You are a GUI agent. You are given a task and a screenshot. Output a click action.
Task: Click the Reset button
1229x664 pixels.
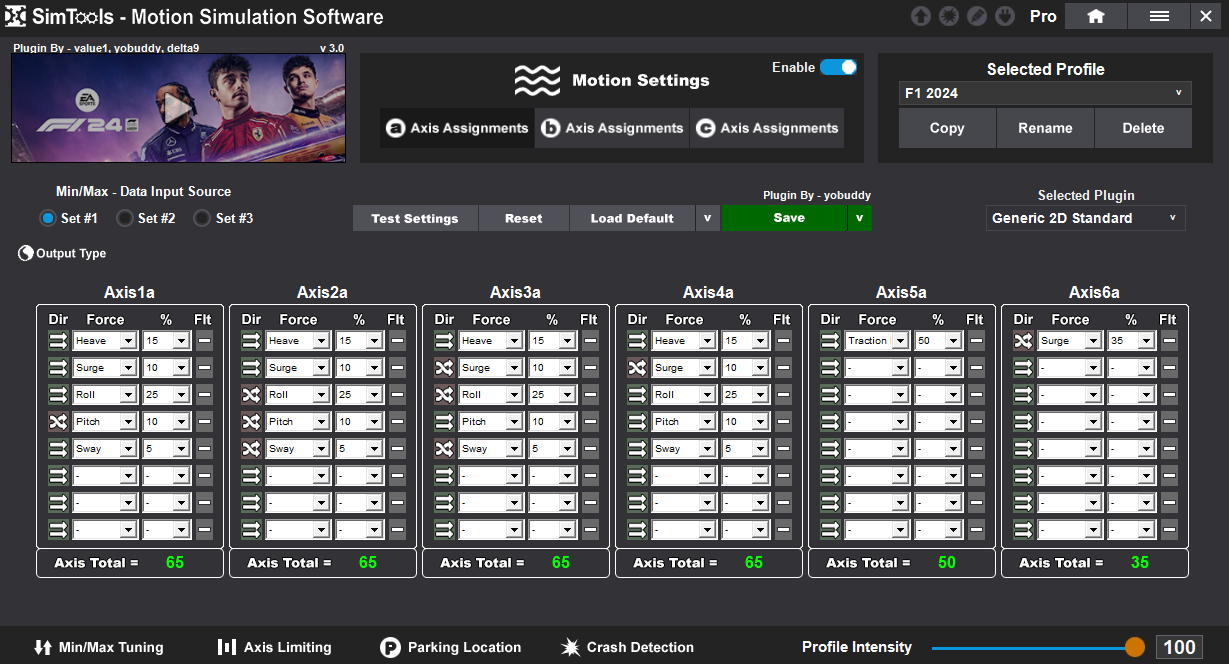524,218
